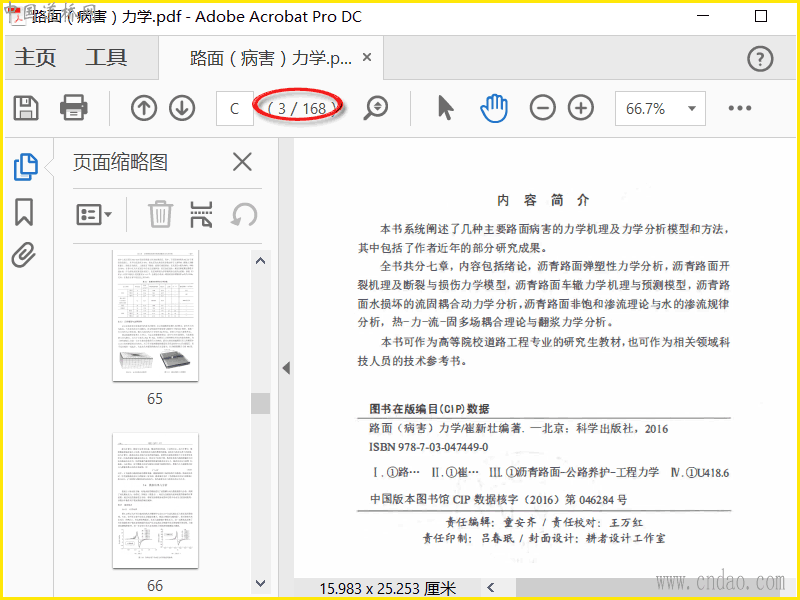Select the arrow selection tool
Screen dimensions: 800x600
(x=445, y=108)
